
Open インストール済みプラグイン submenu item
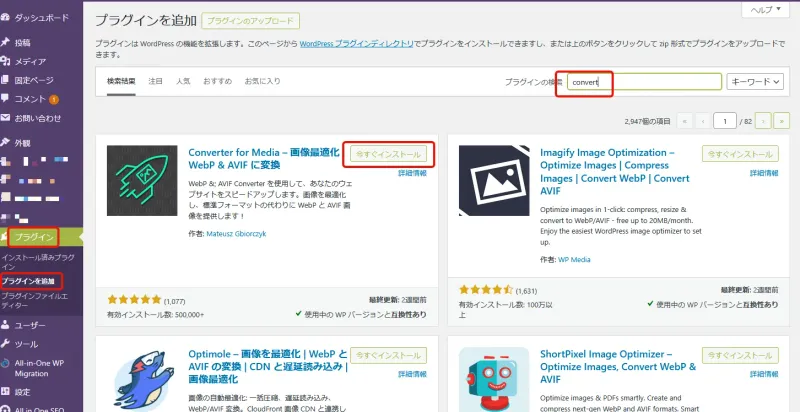[38, 262]
